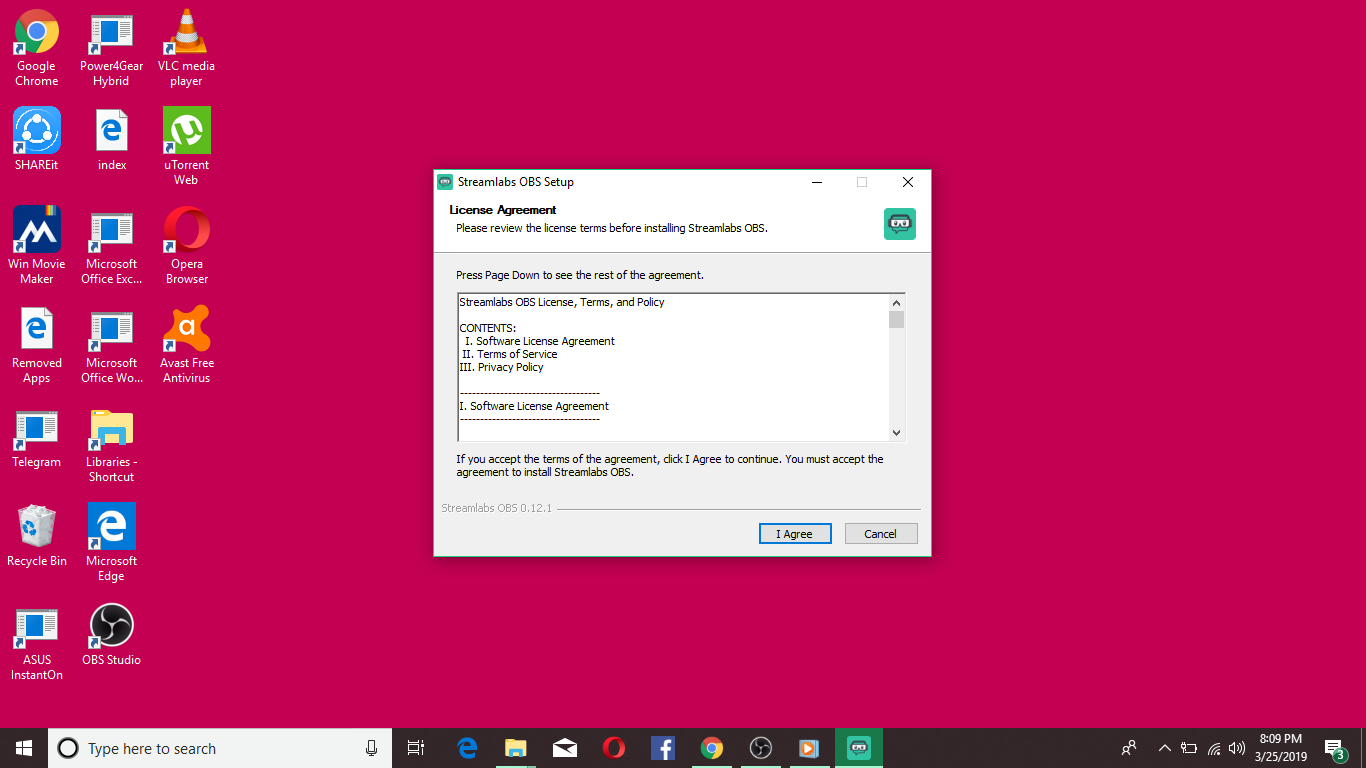
Task: Select the Removed Apps desktop file
Action: point(37,345)
